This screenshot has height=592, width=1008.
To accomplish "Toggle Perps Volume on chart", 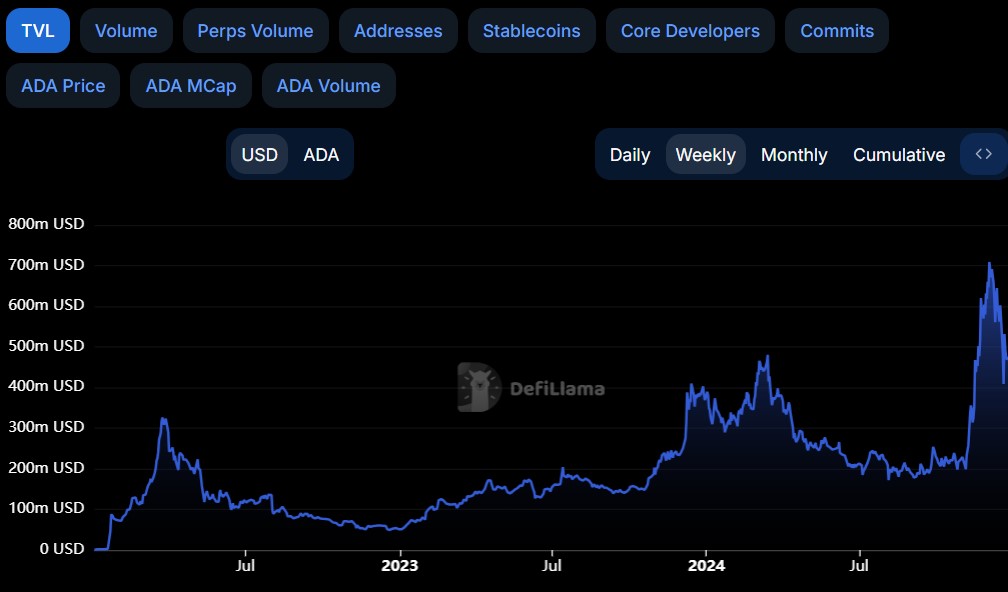I will (x=255, y=31).
